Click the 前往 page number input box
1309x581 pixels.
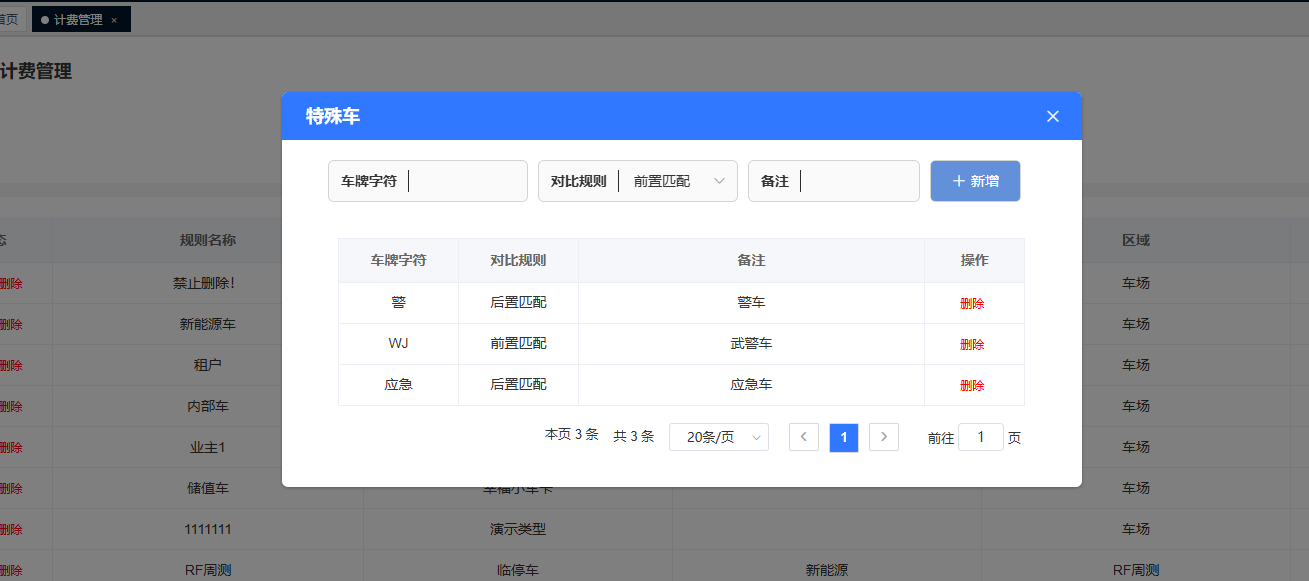[981, 437]
